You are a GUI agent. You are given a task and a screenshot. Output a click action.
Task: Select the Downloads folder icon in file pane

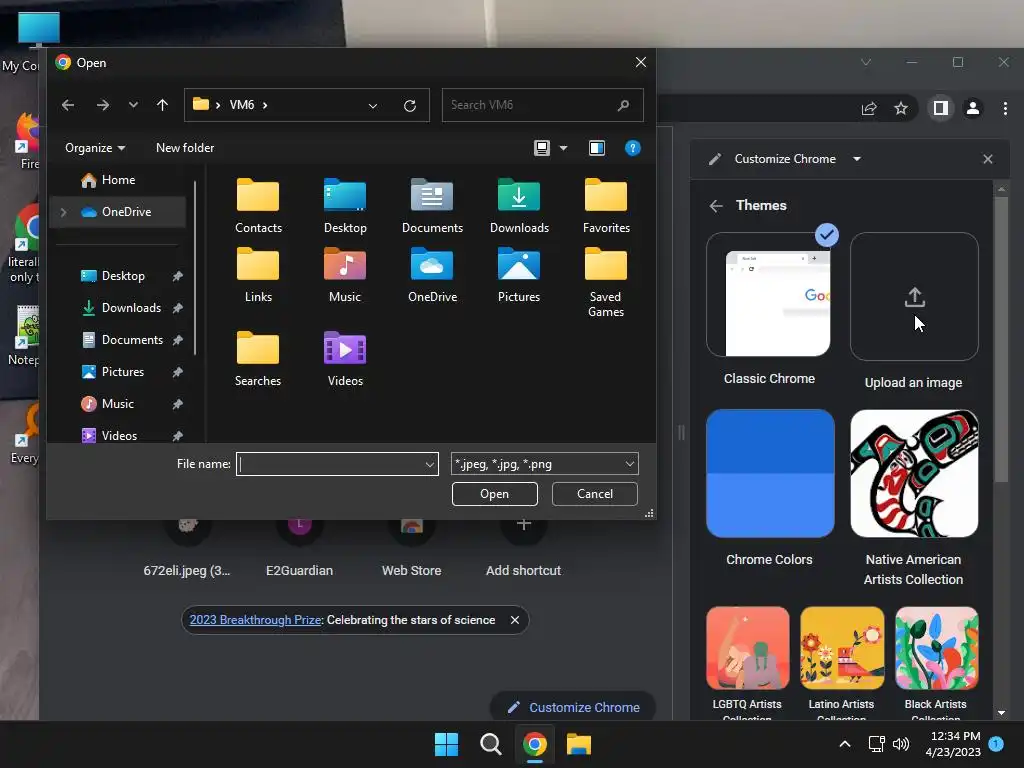(519, 206)
